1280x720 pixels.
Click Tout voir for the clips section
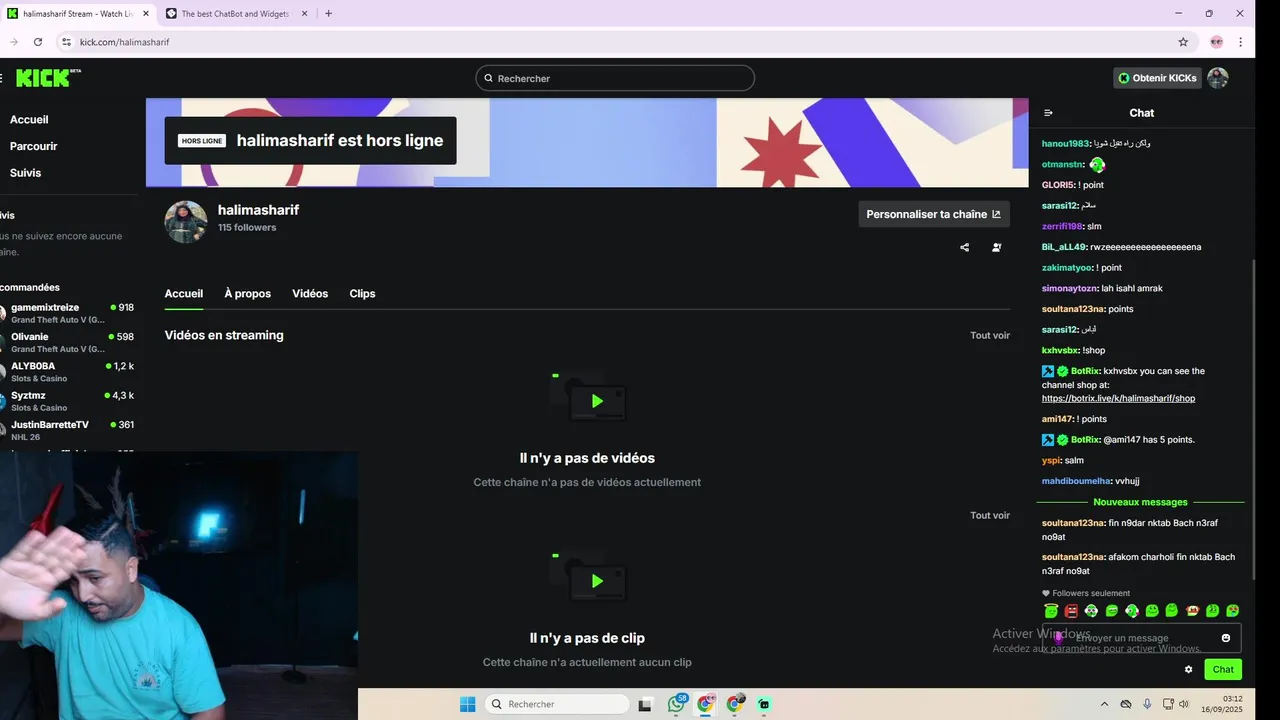990,516
